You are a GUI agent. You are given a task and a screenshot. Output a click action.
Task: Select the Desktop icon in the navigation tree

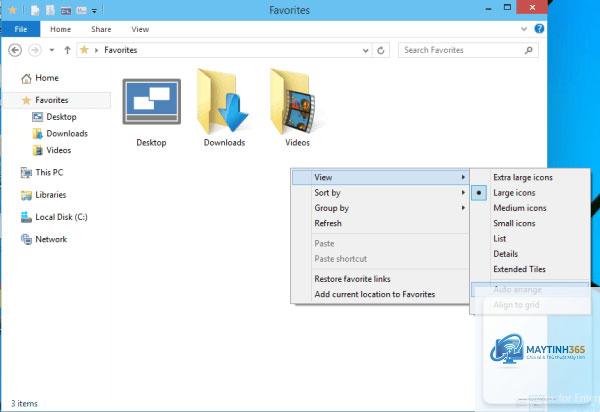click(37, 117)
